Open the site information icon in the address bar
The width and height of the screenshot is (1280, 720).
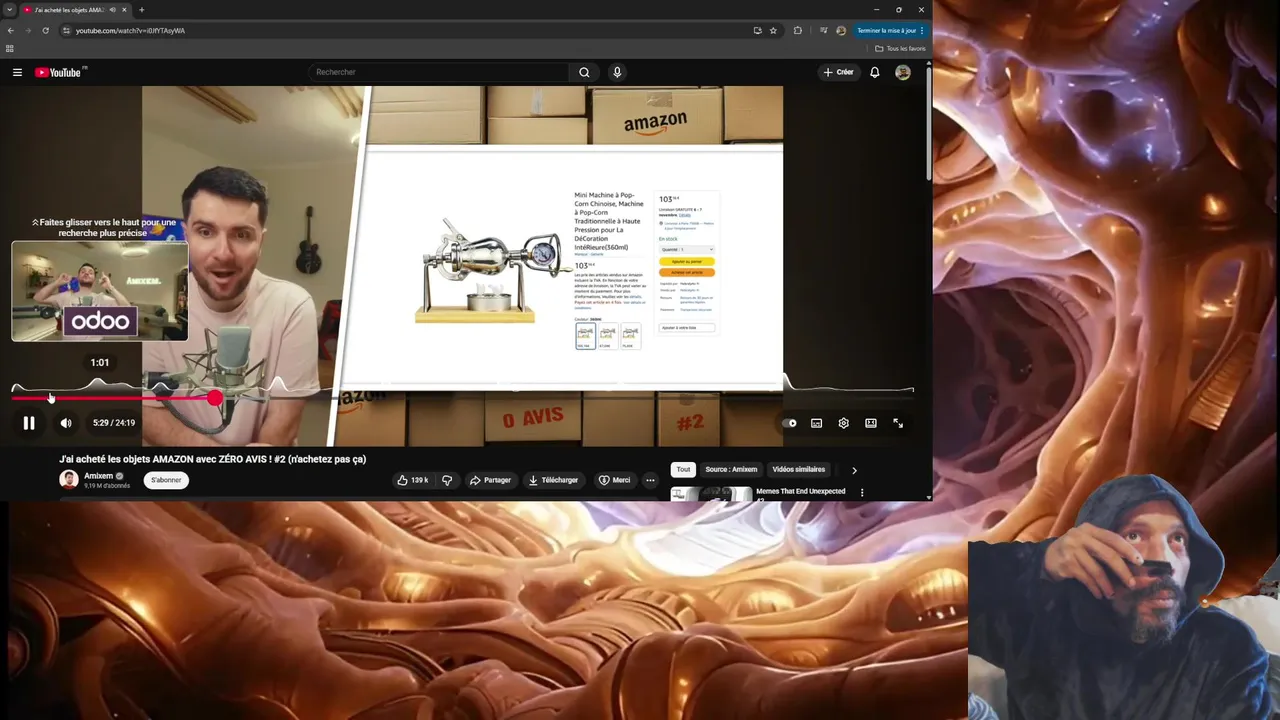pos(66,31)
